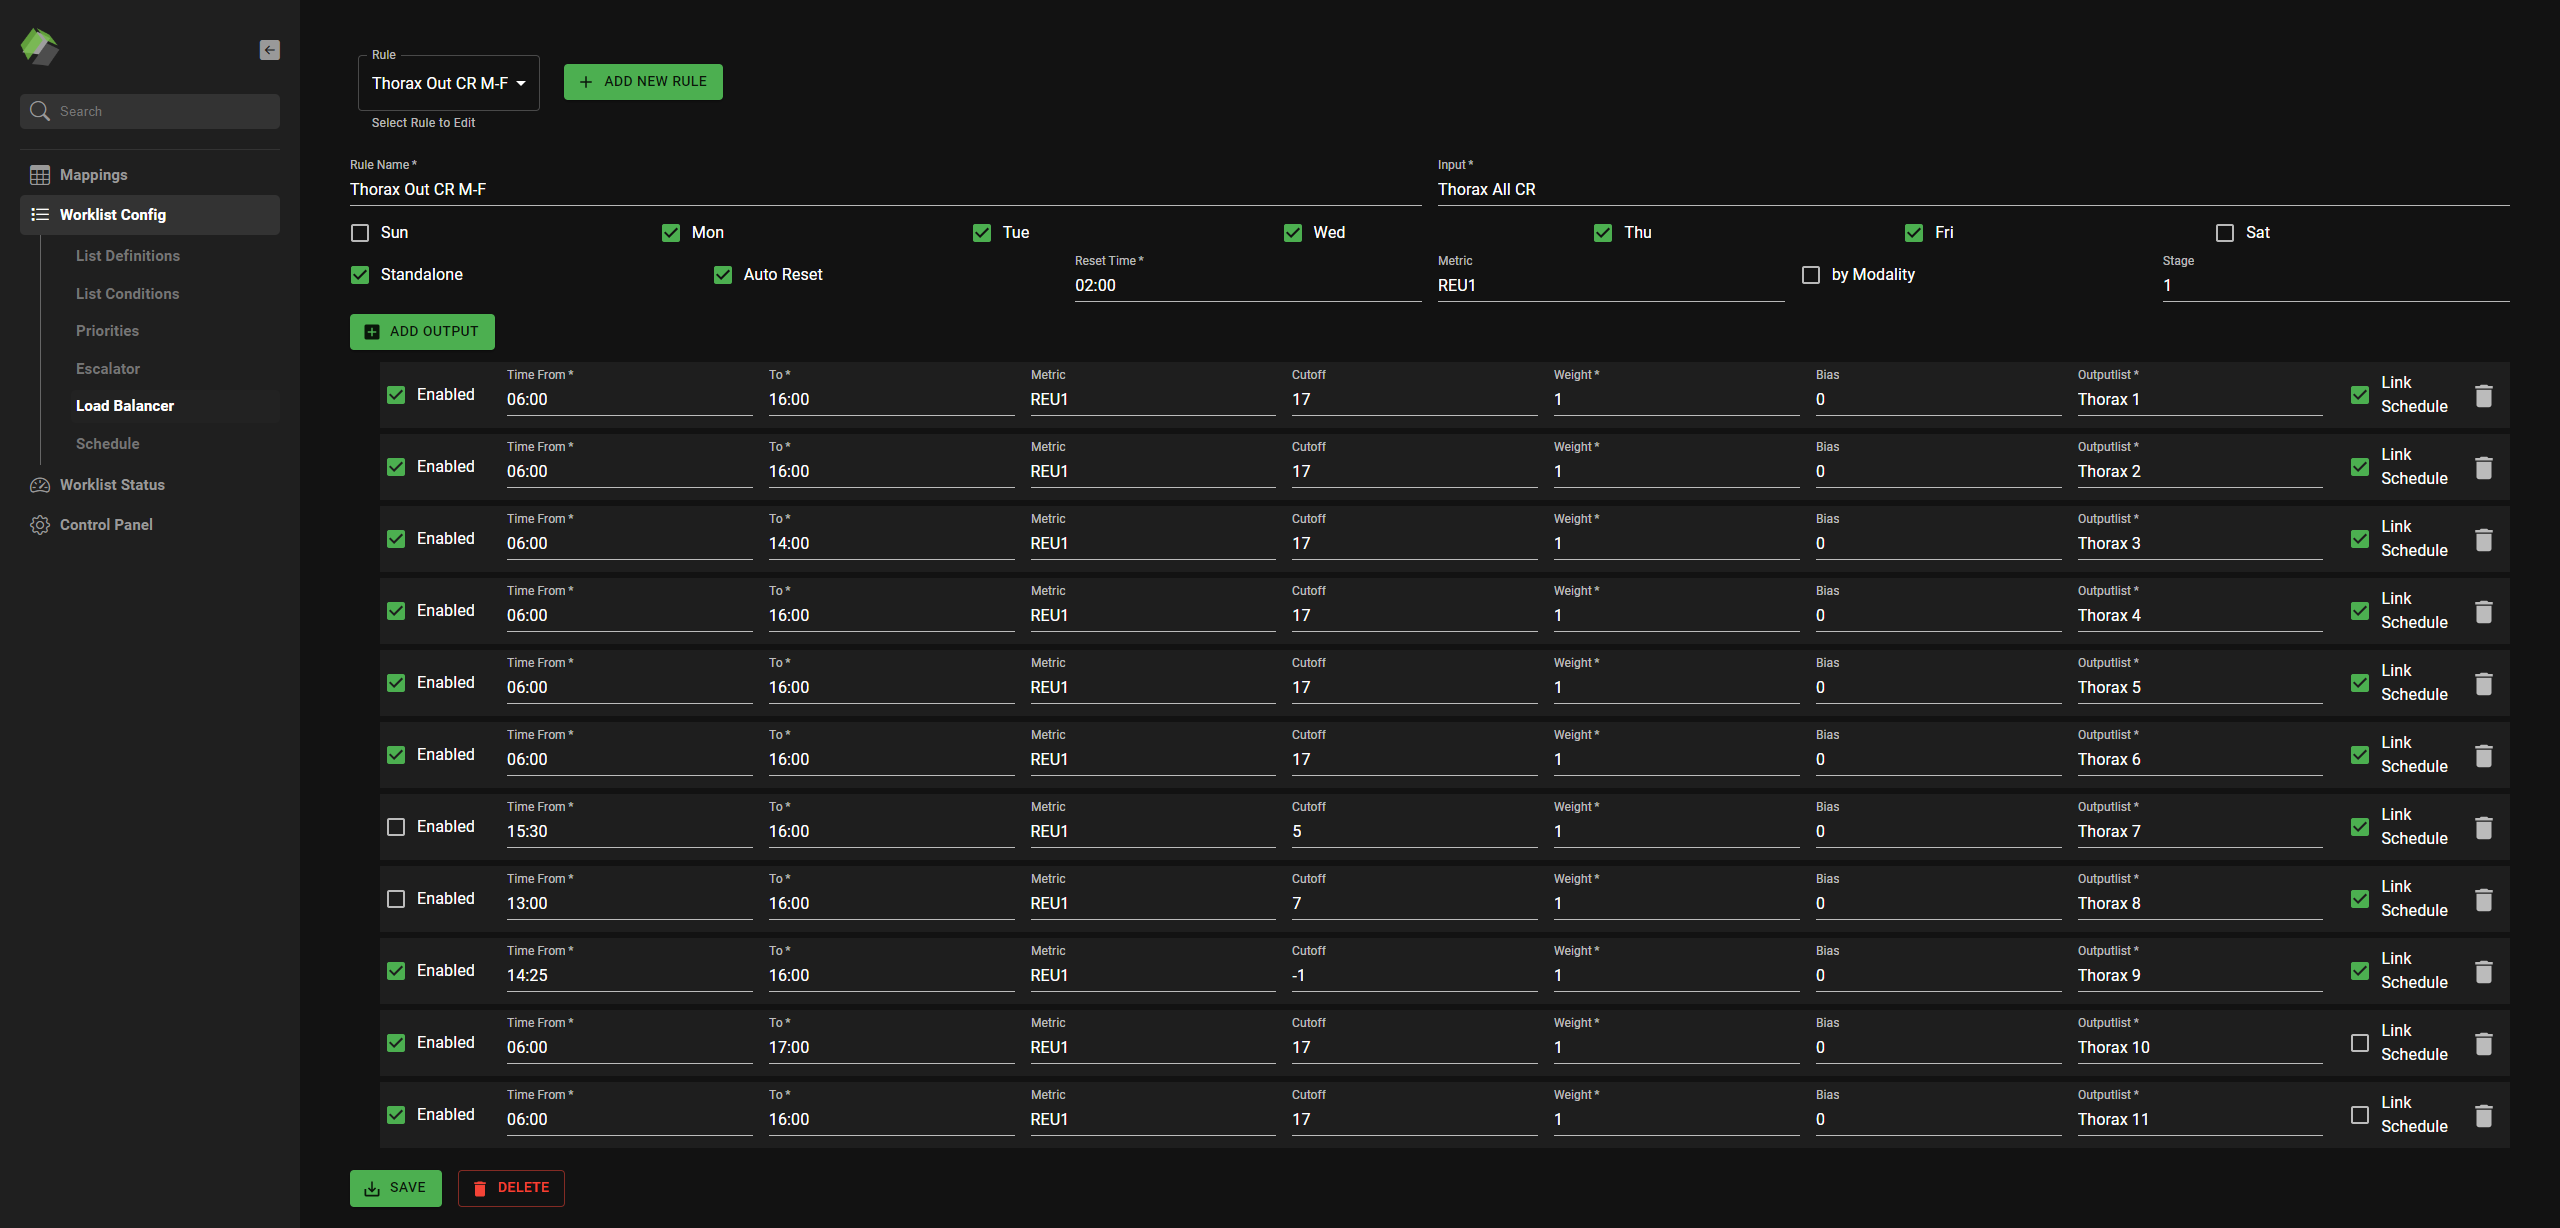Collapse the sidebar with the arrow icon
This screenshot has height=1228, width=2560.
(269, 50)
